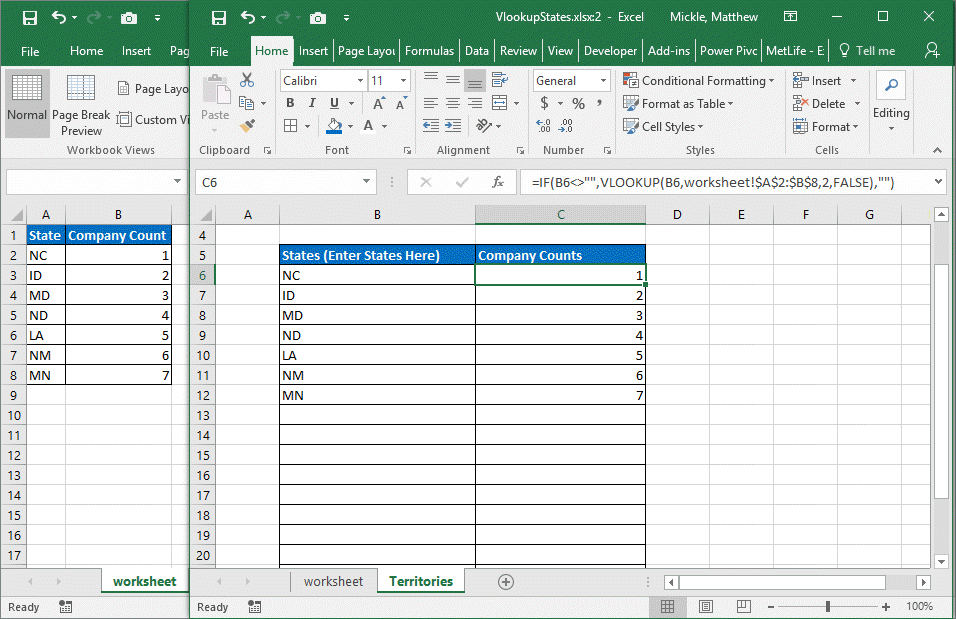The image size is (956, 619).
Task: Collapse the ribbon with the caret
Action: click(x=937, y=150)
